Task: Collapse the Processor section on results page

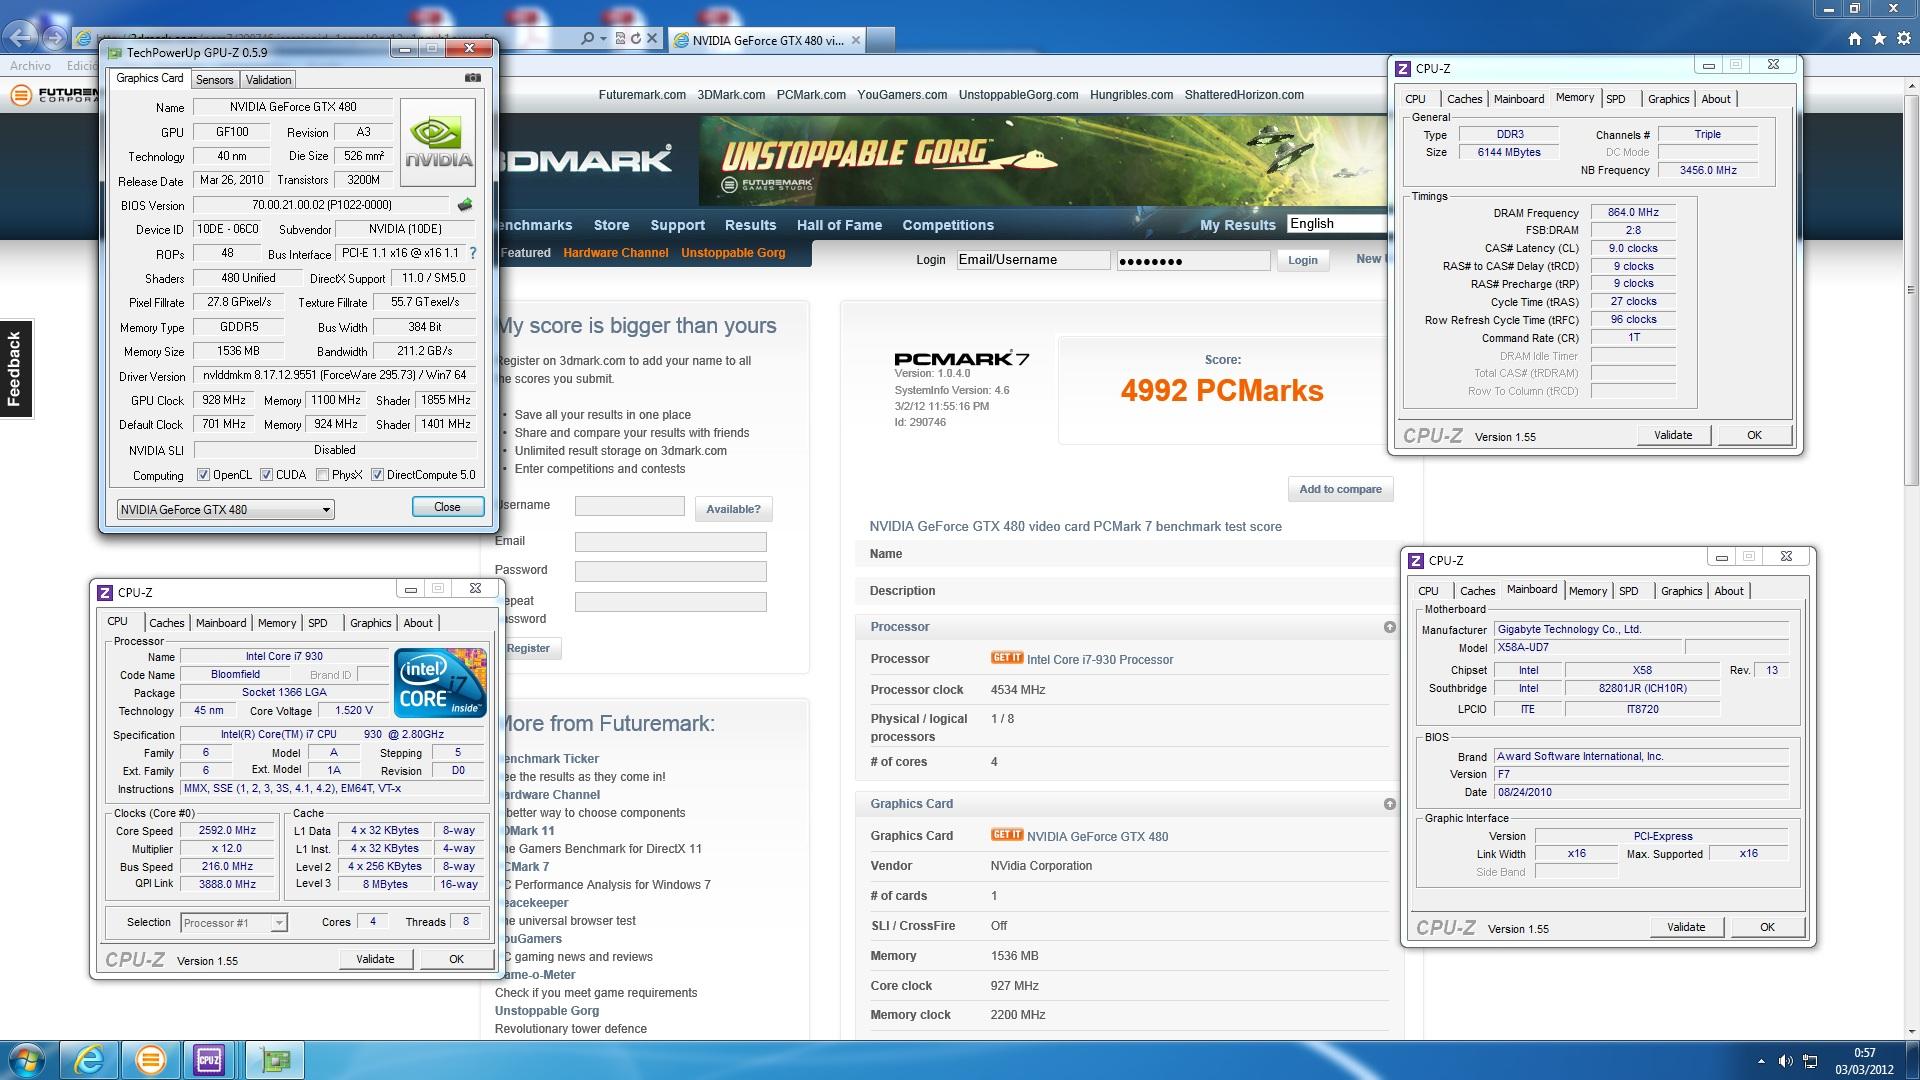Action: [1389, 627]
